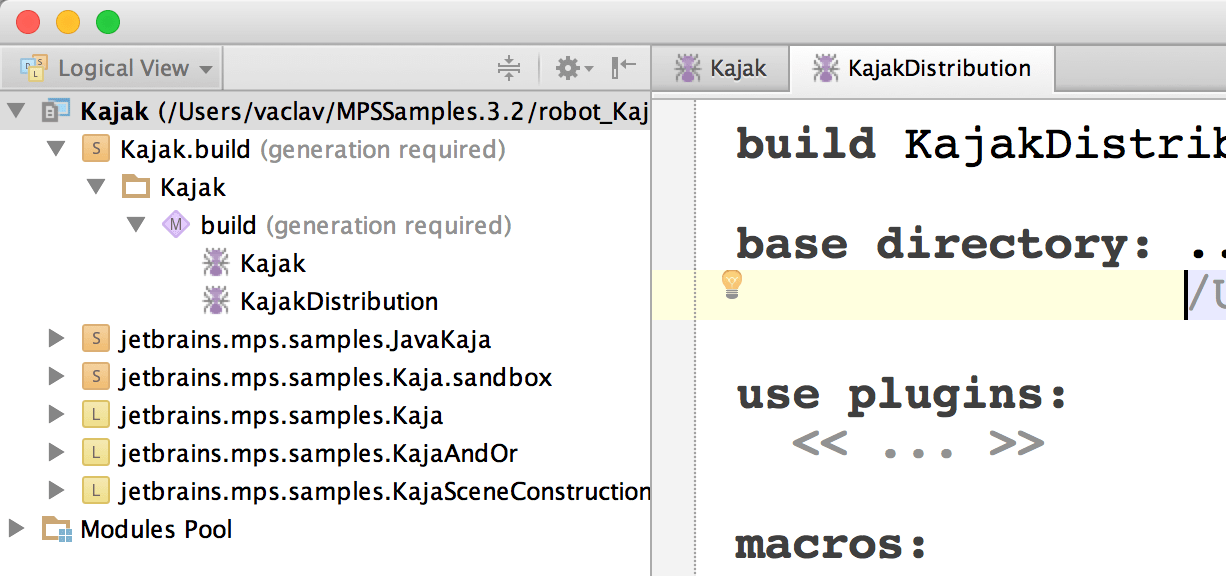Click the Kajak folder icon in tree
This screenshot has width=1226, height=576.
[x=135, y=188]
